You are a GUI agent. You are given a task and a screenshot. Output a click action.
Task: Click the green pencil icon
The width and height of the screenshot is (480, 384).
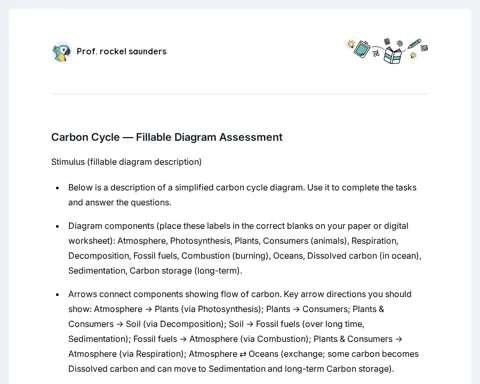click(x=414, y=44)
